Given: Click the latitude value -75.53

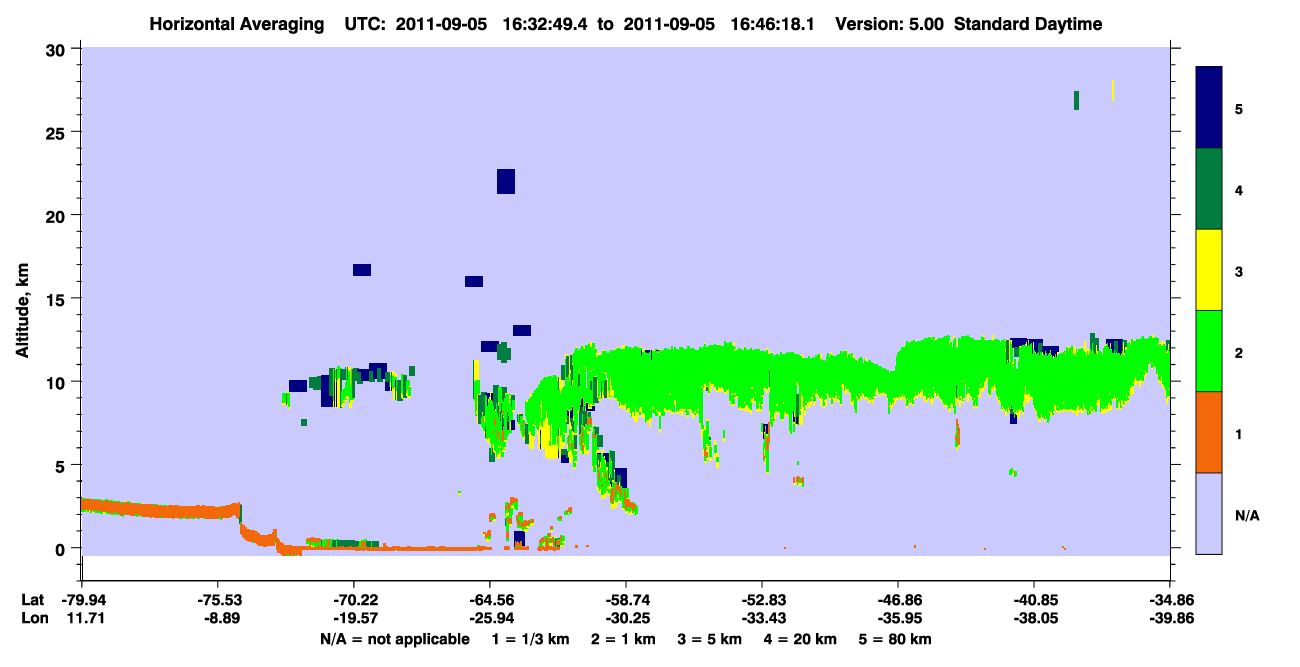Looking at the screenshot, I should pos(217,600).
